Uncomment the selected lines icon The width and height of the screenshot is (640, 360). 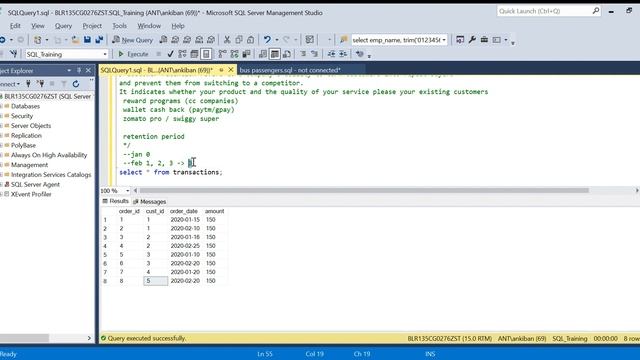click(314, 54)
